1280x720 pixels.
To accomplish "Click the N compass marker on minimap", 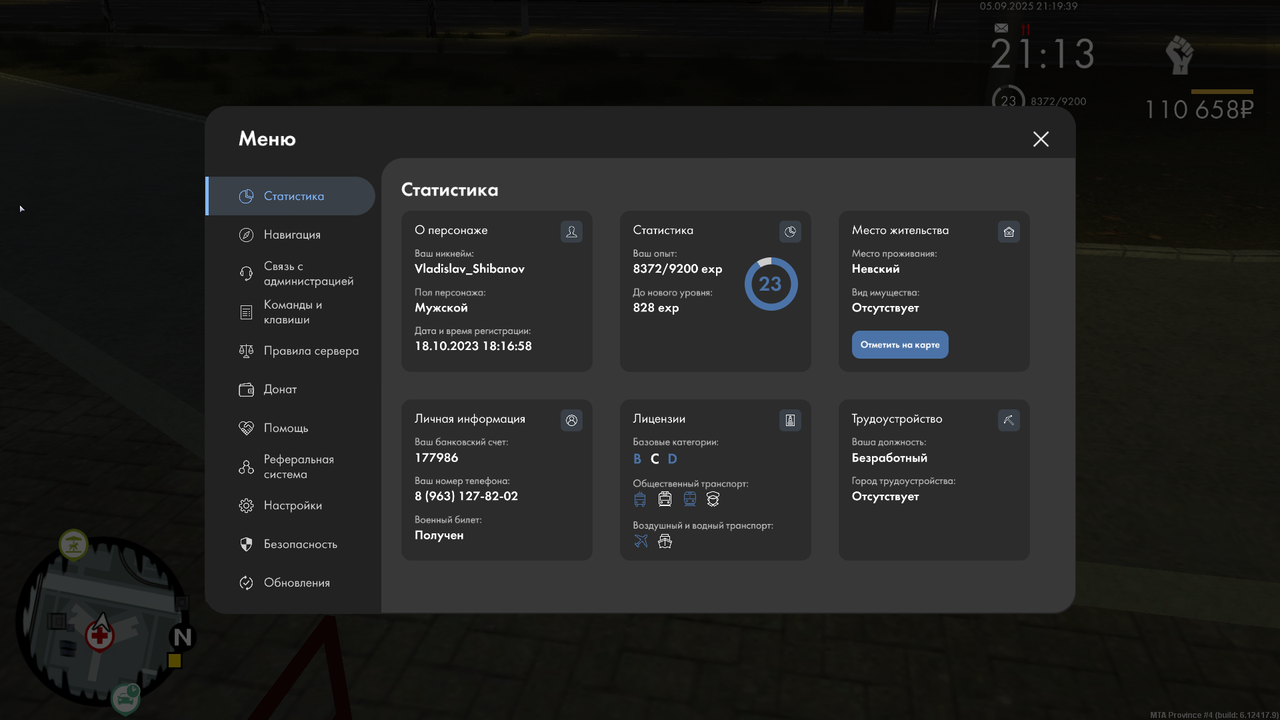I will (182, 637).
